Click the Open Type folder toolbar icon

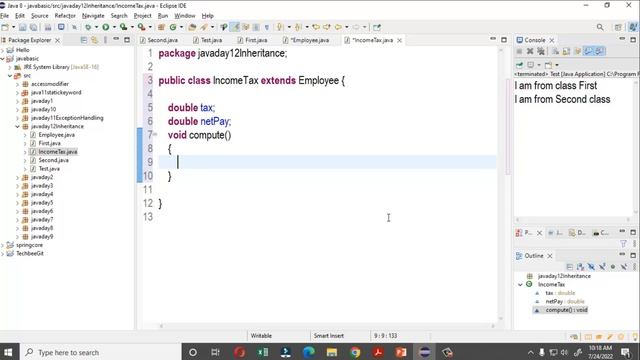point(192,27)
